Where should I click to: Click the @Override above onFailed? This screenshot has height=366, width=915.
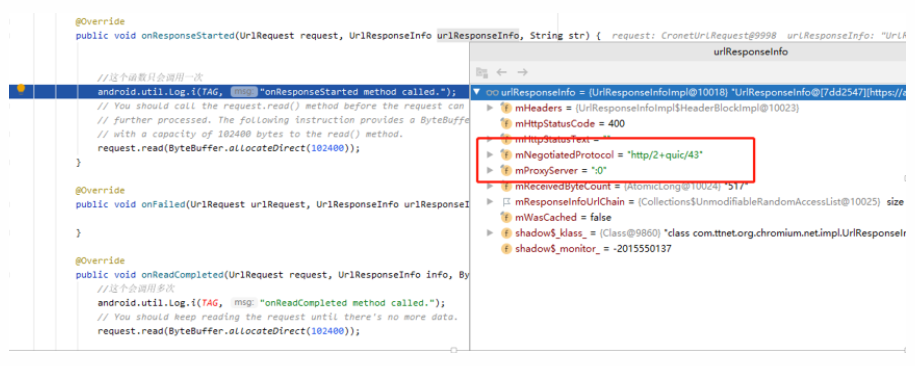click(x=100, y=190)
